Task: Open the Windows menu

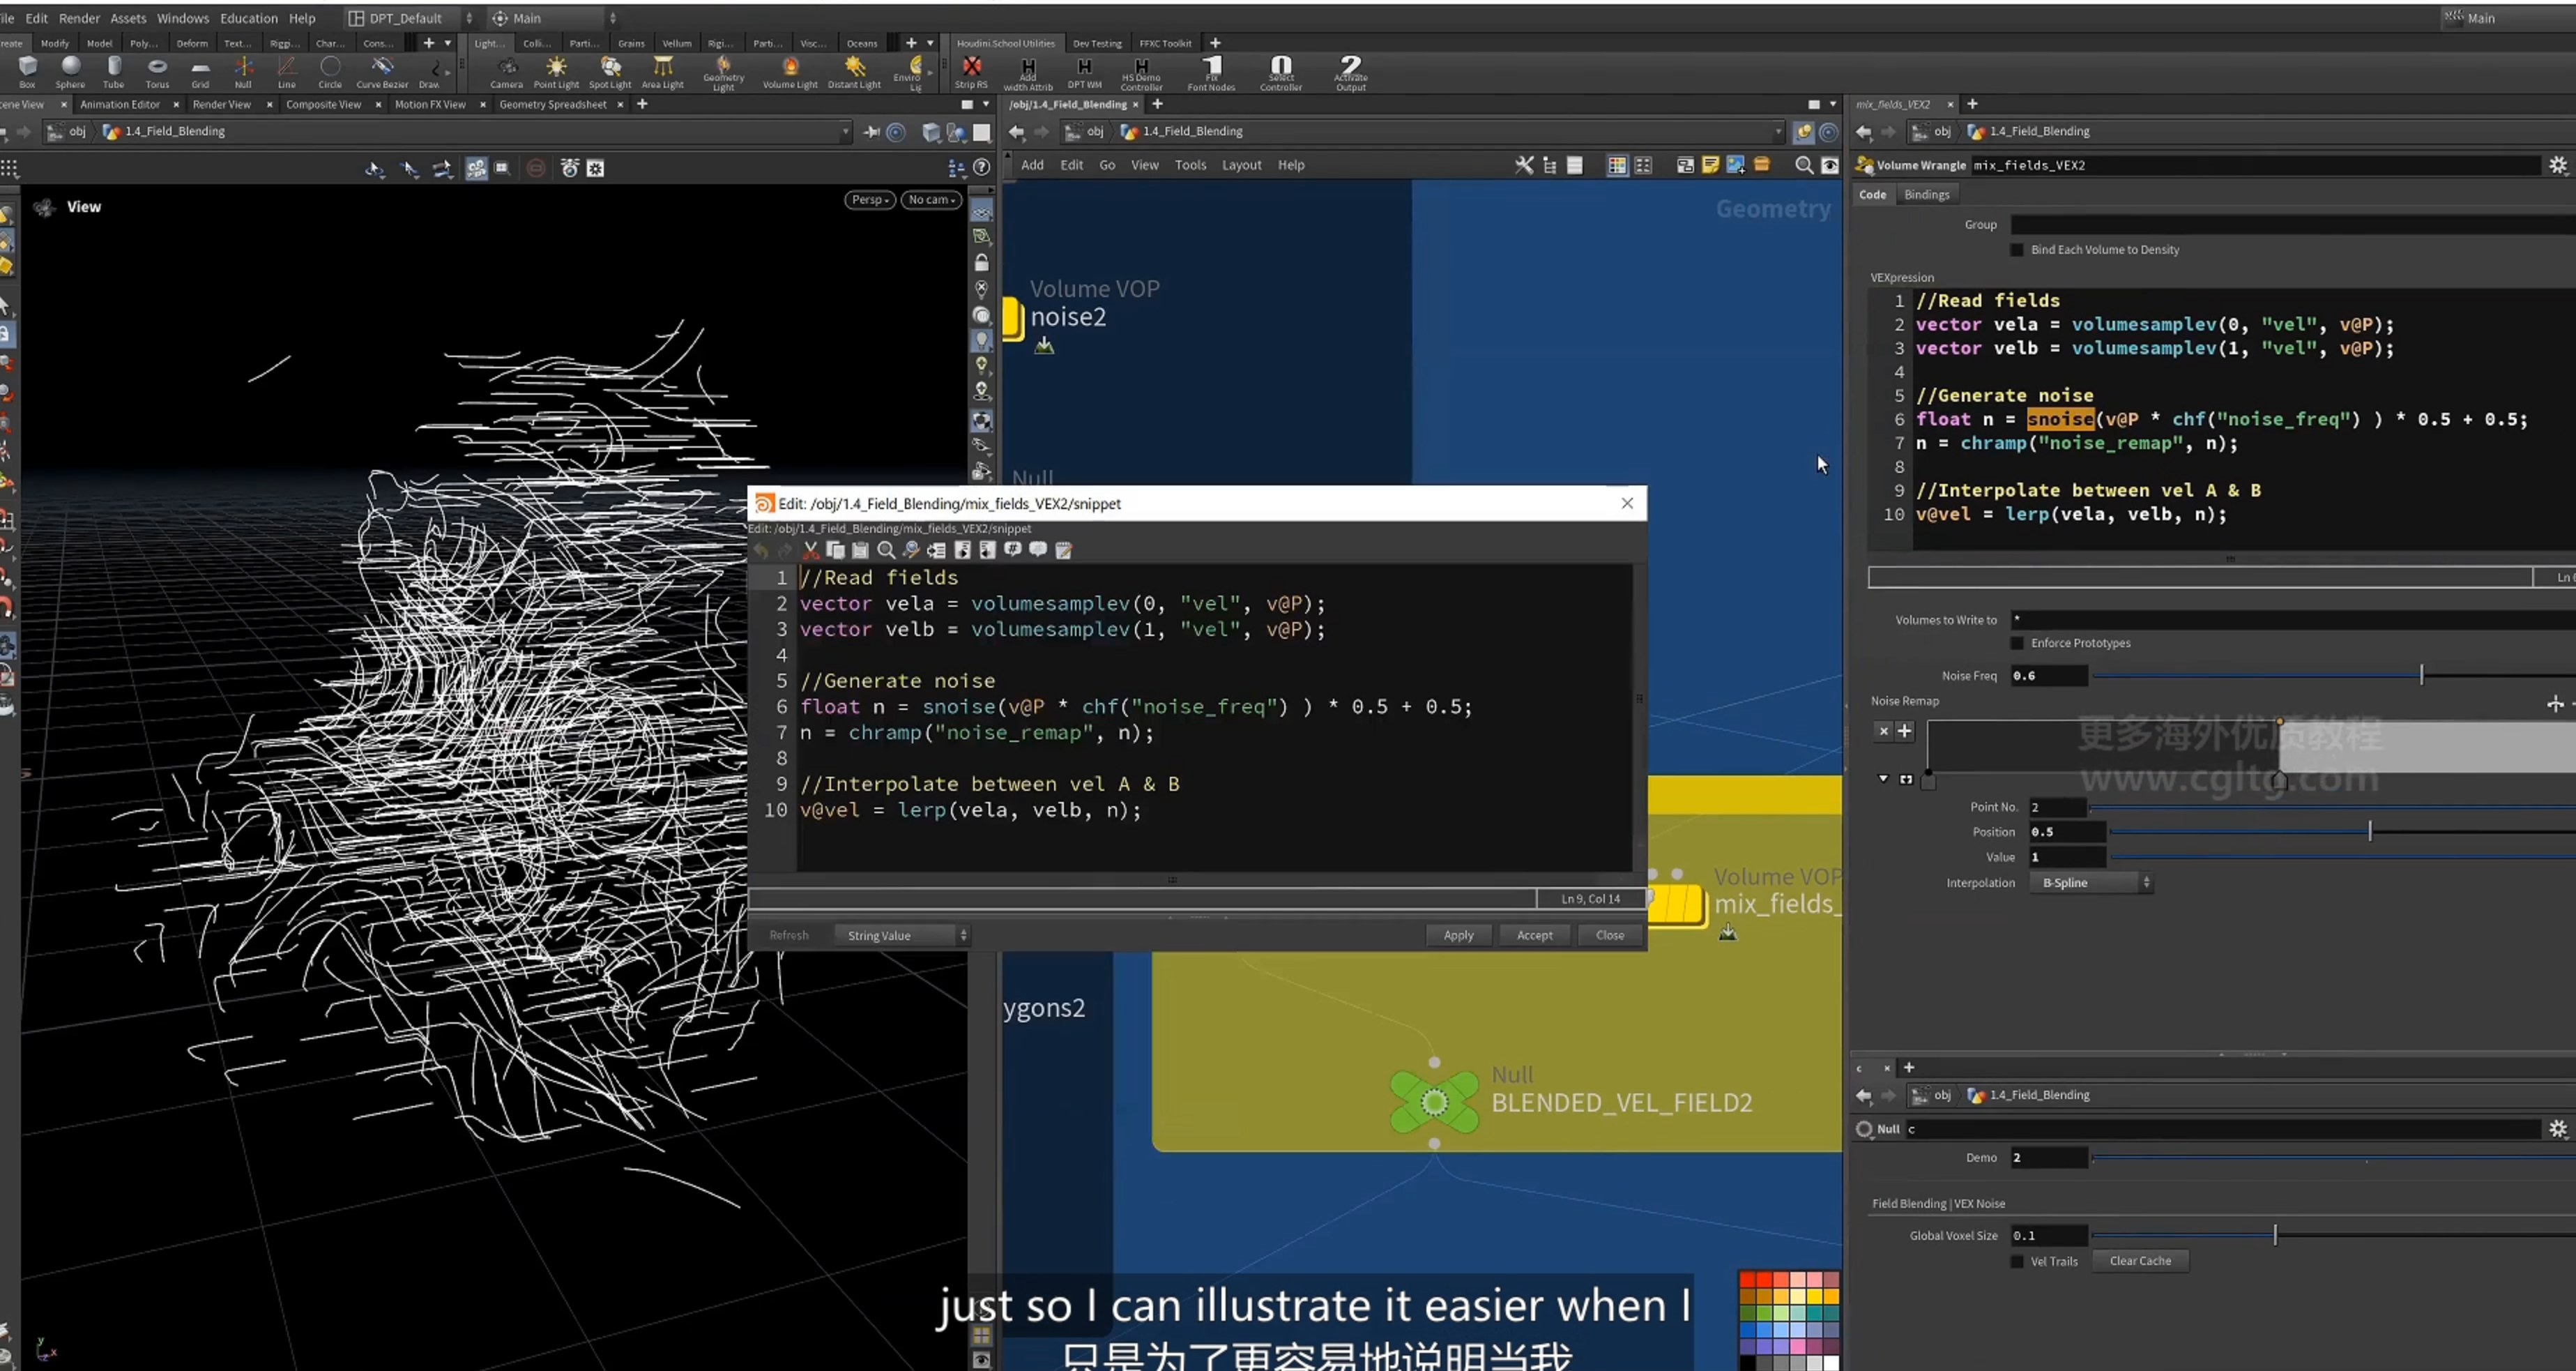Action: point(183,18)
